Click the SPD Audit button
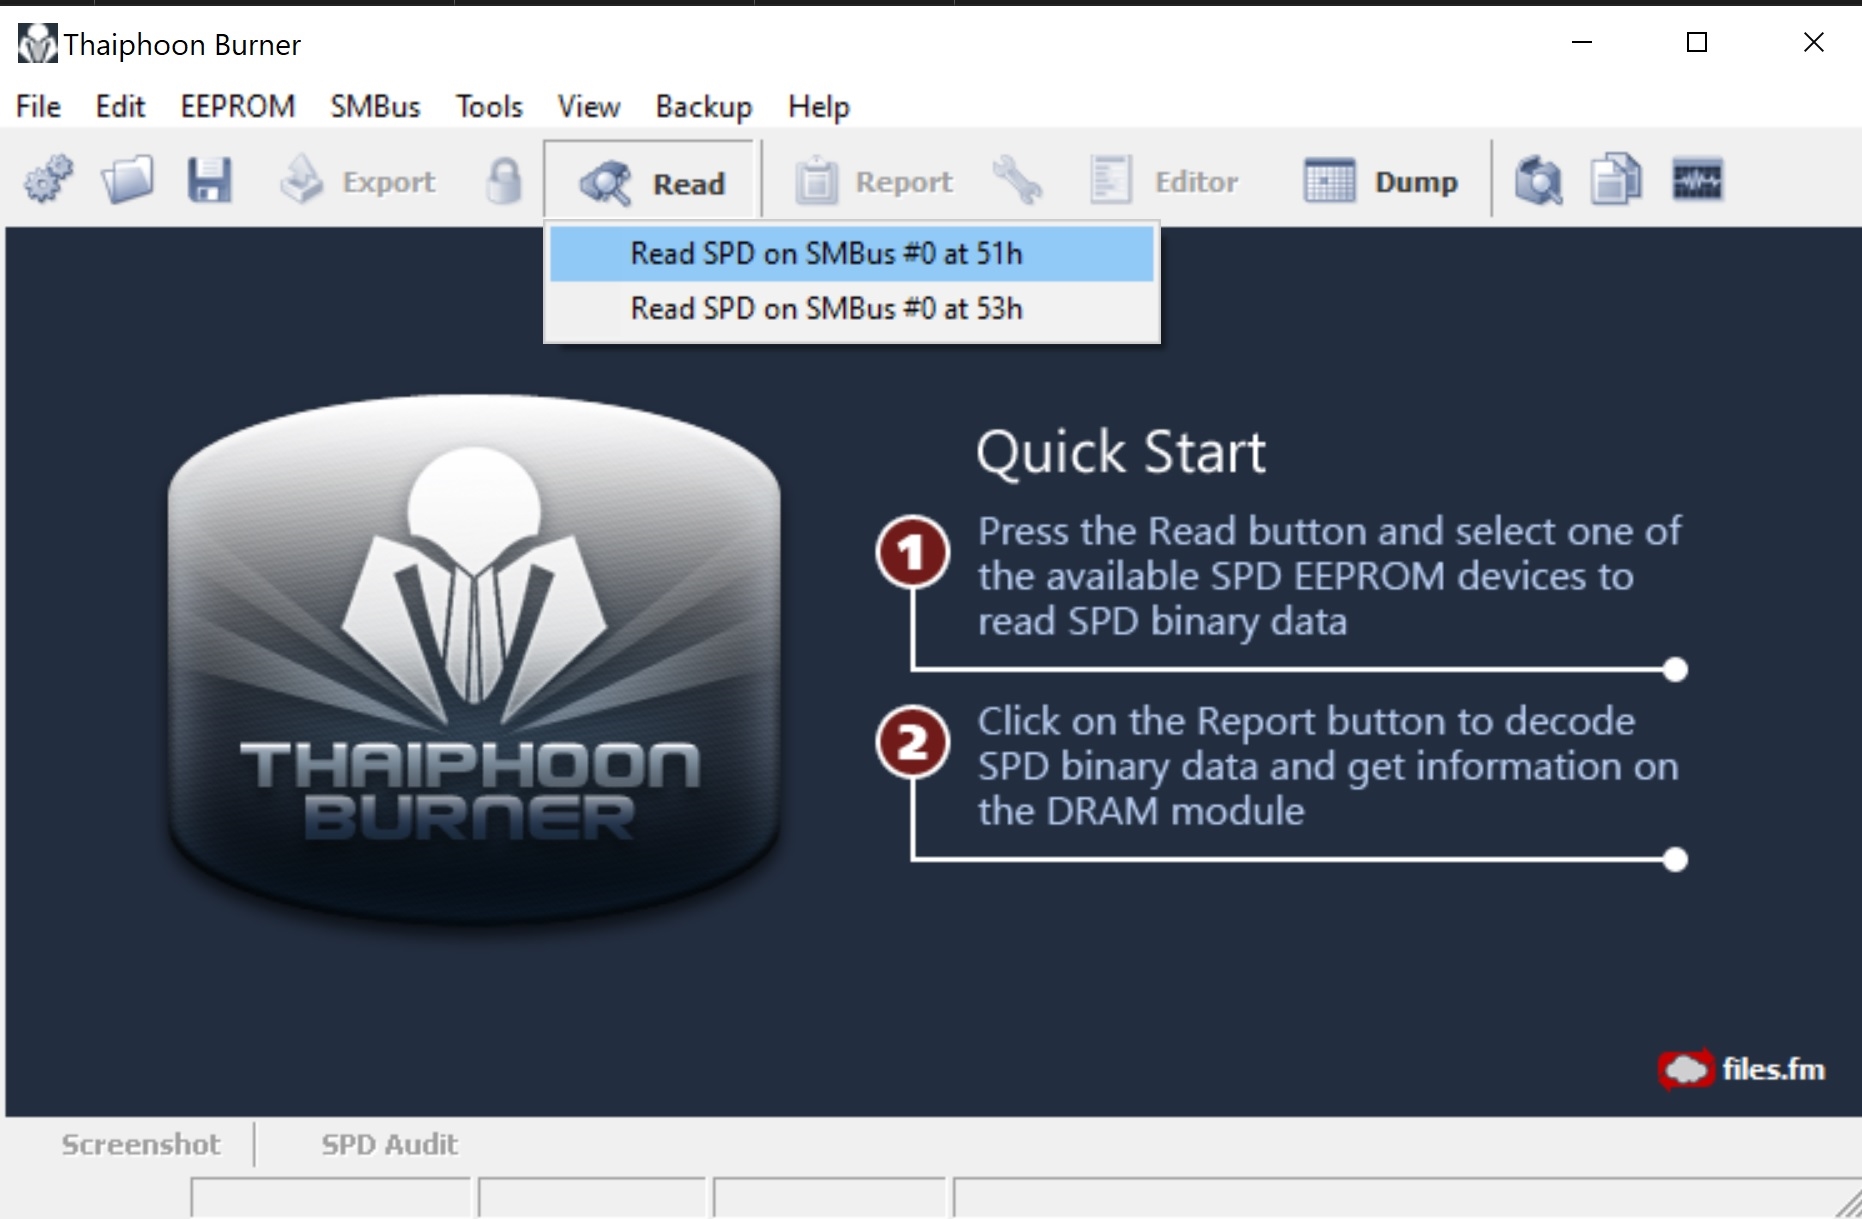The height and width of the screenshot is (1219, 1862). tap(390, 1144)
